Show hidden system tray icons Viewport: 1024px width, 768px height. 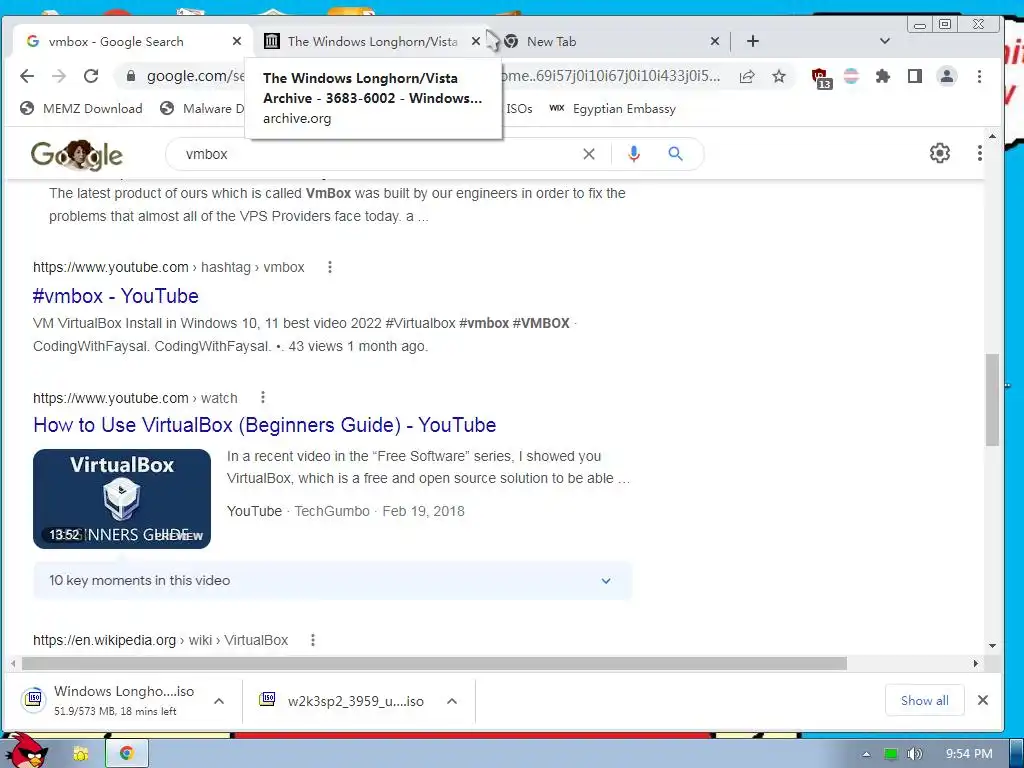click(x=866, y=754)
